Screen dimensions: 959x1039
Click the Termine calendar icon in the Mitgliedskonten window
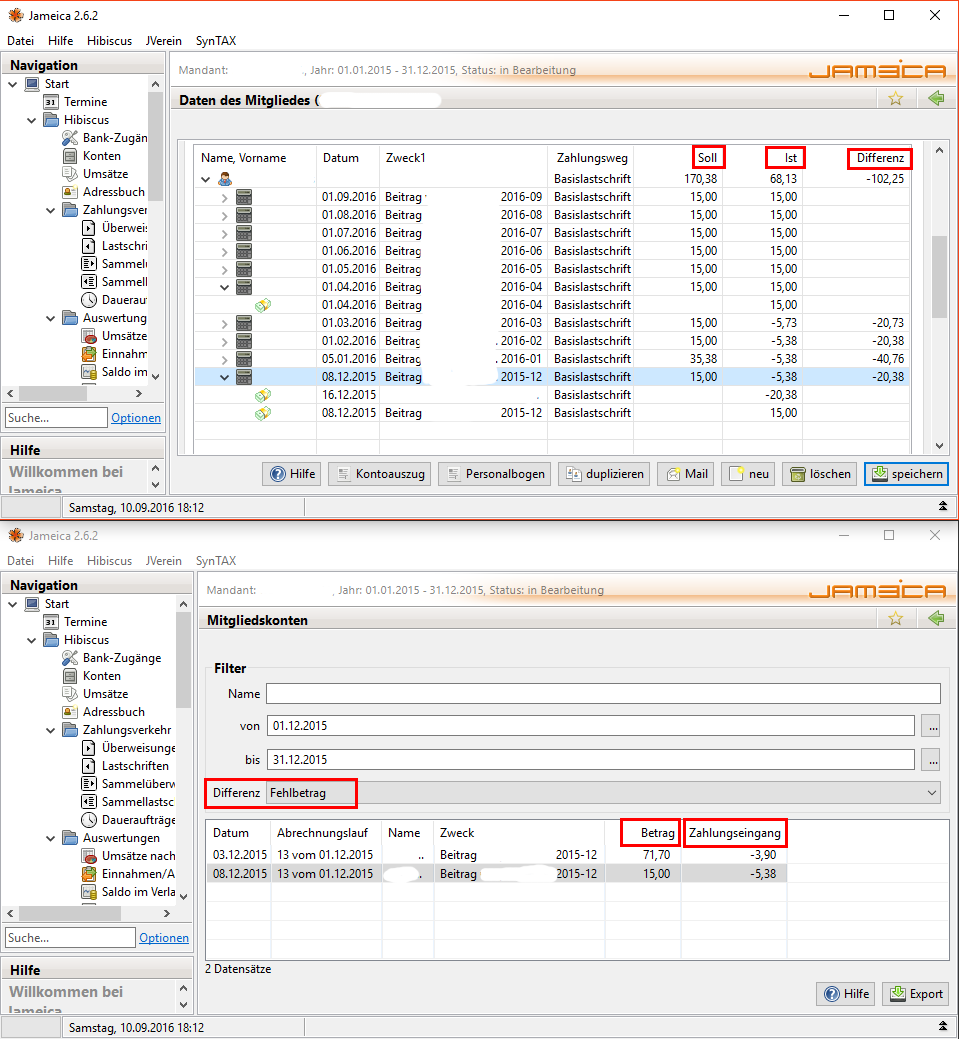(x=51, y=622)
